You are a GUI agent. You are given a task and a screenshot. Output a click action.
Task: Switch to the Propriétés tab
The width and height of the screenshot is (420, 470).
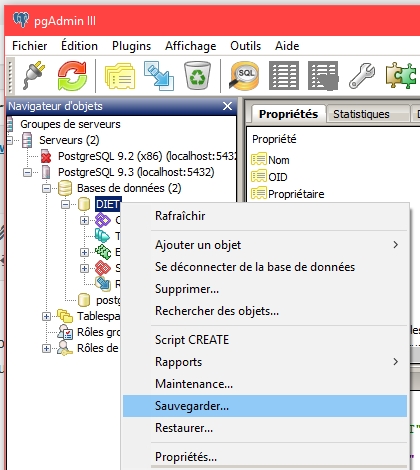(288, 114)
